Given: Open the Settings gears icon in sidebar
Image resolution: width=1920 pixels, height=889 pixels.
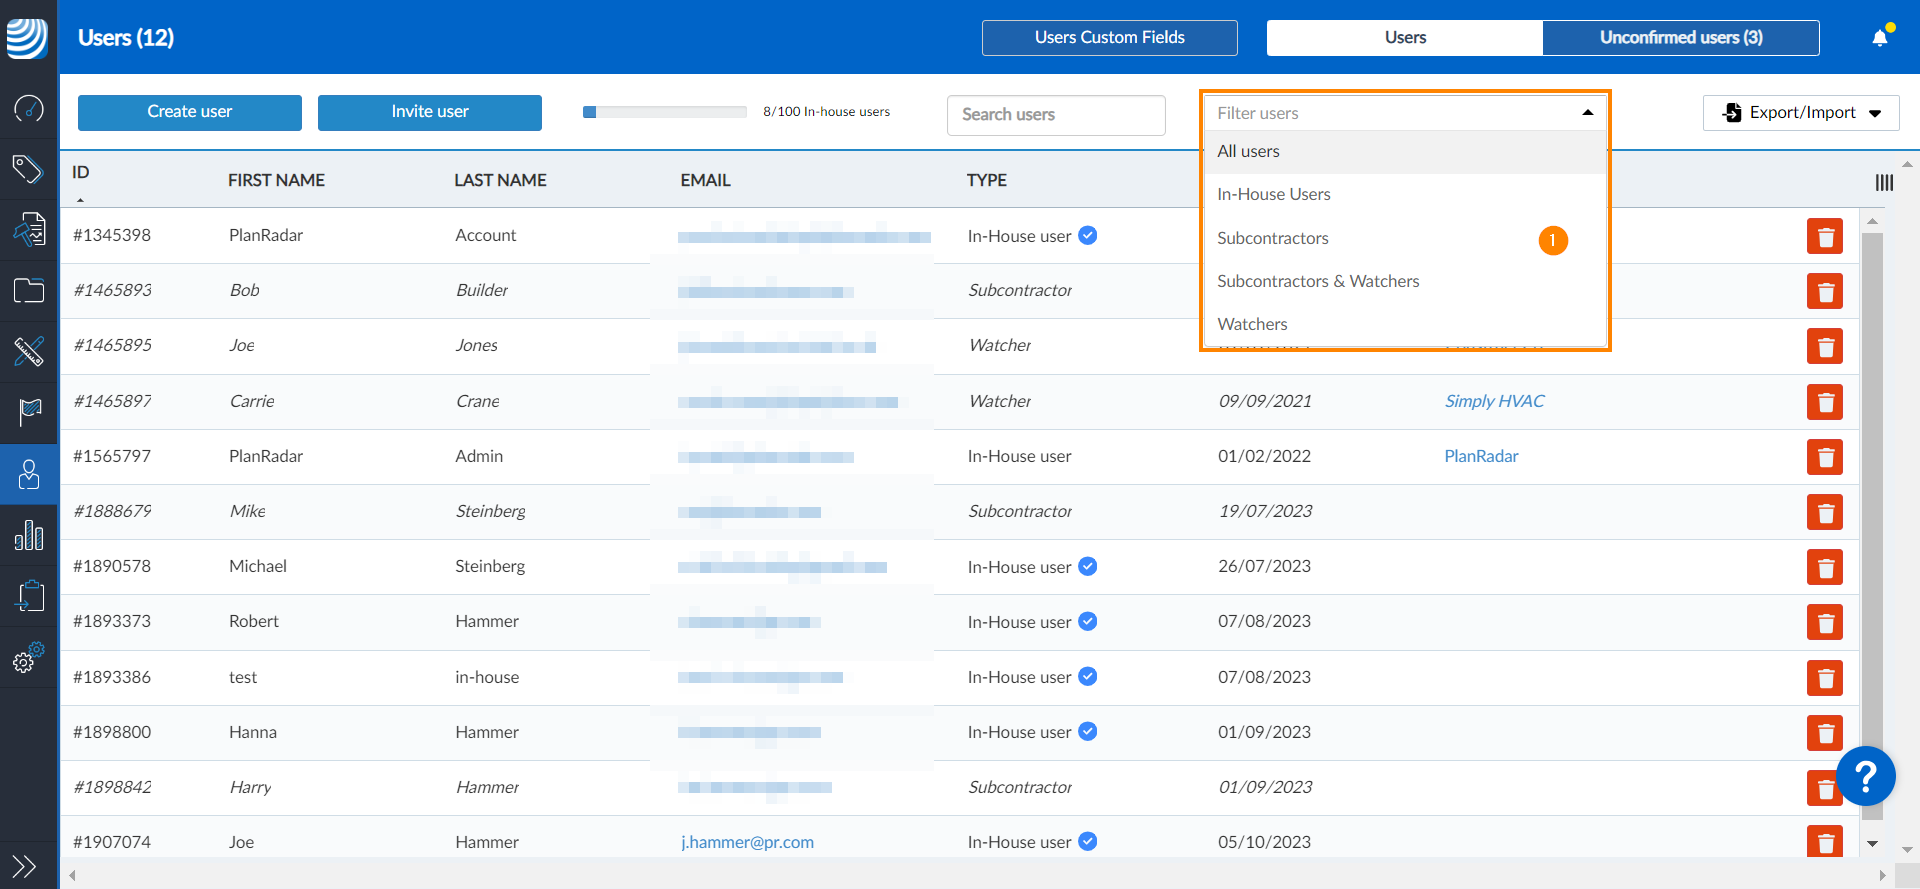Looking at the screenshot, I should [x=29, y=657].
